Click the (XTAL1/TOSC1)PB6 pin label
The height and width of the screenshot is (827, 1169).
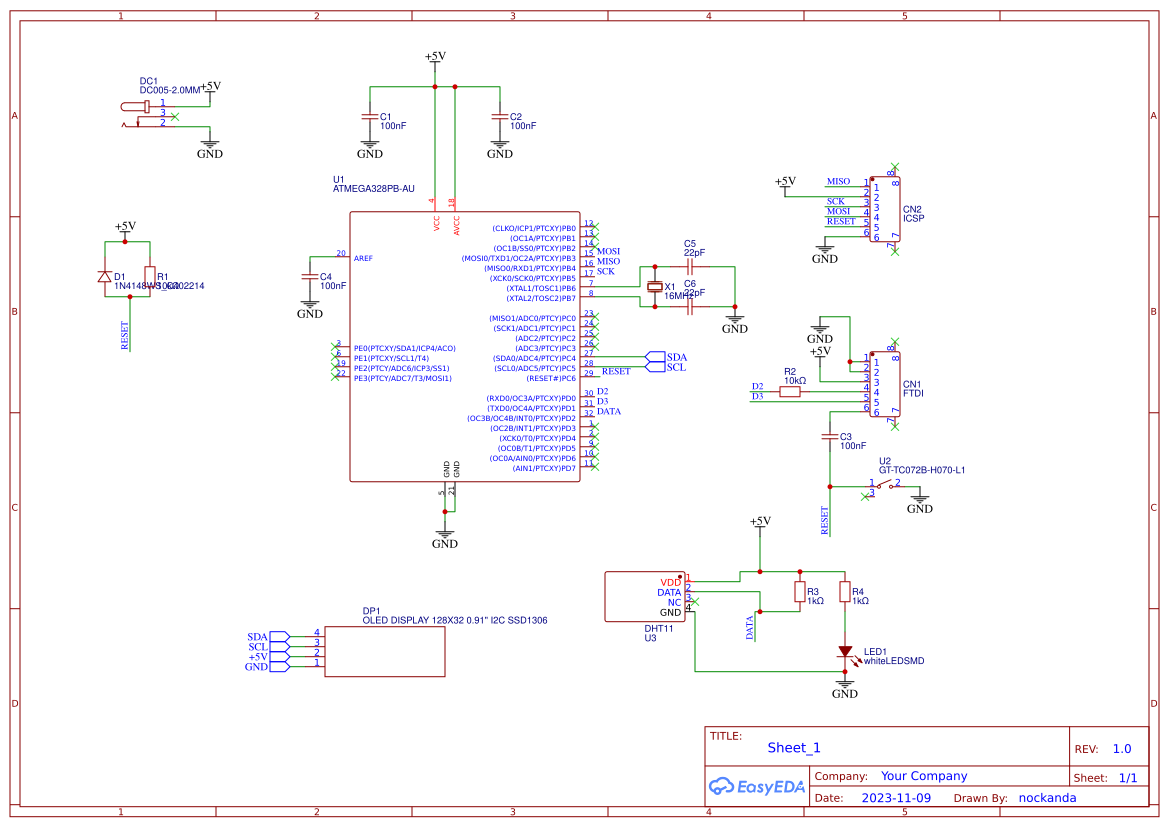point(541,289)
